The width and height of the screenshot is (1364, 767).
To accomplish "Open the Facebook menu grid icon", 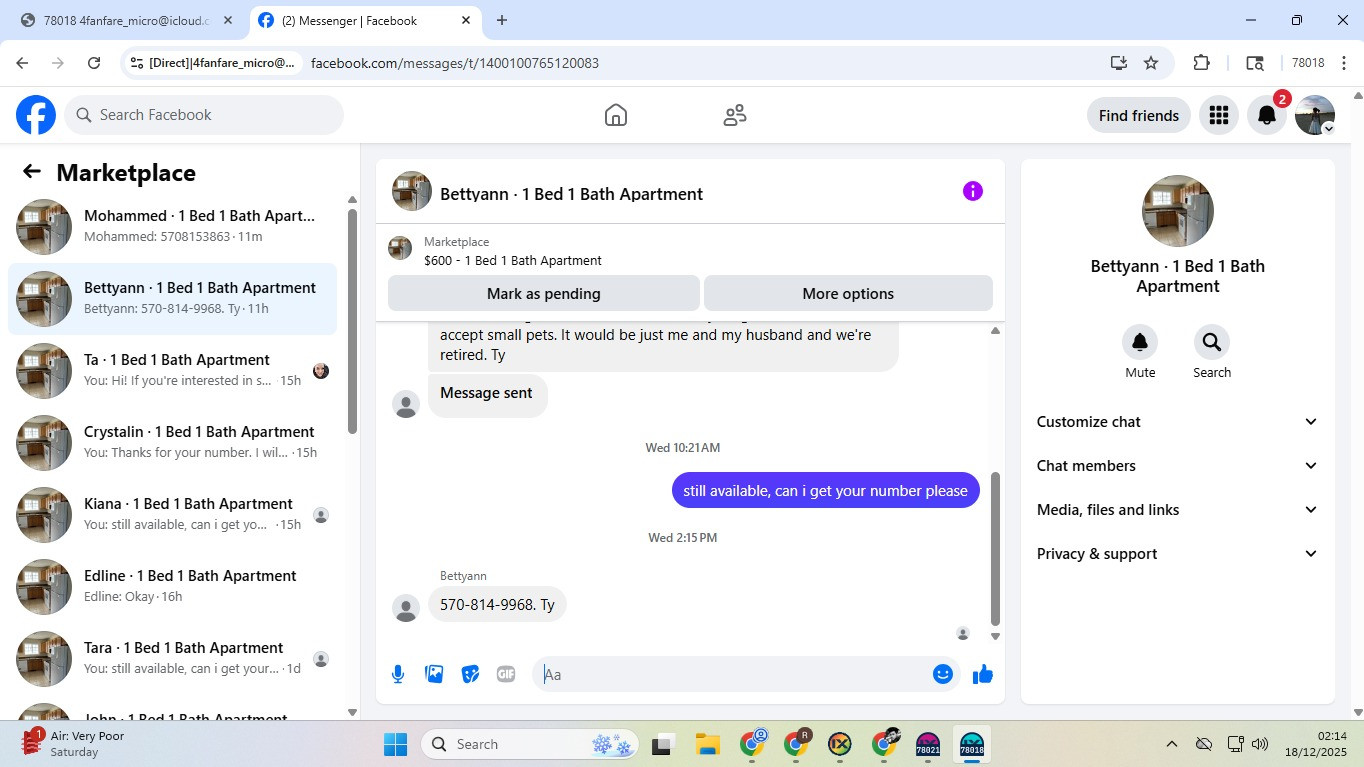I will point(1218,115).
